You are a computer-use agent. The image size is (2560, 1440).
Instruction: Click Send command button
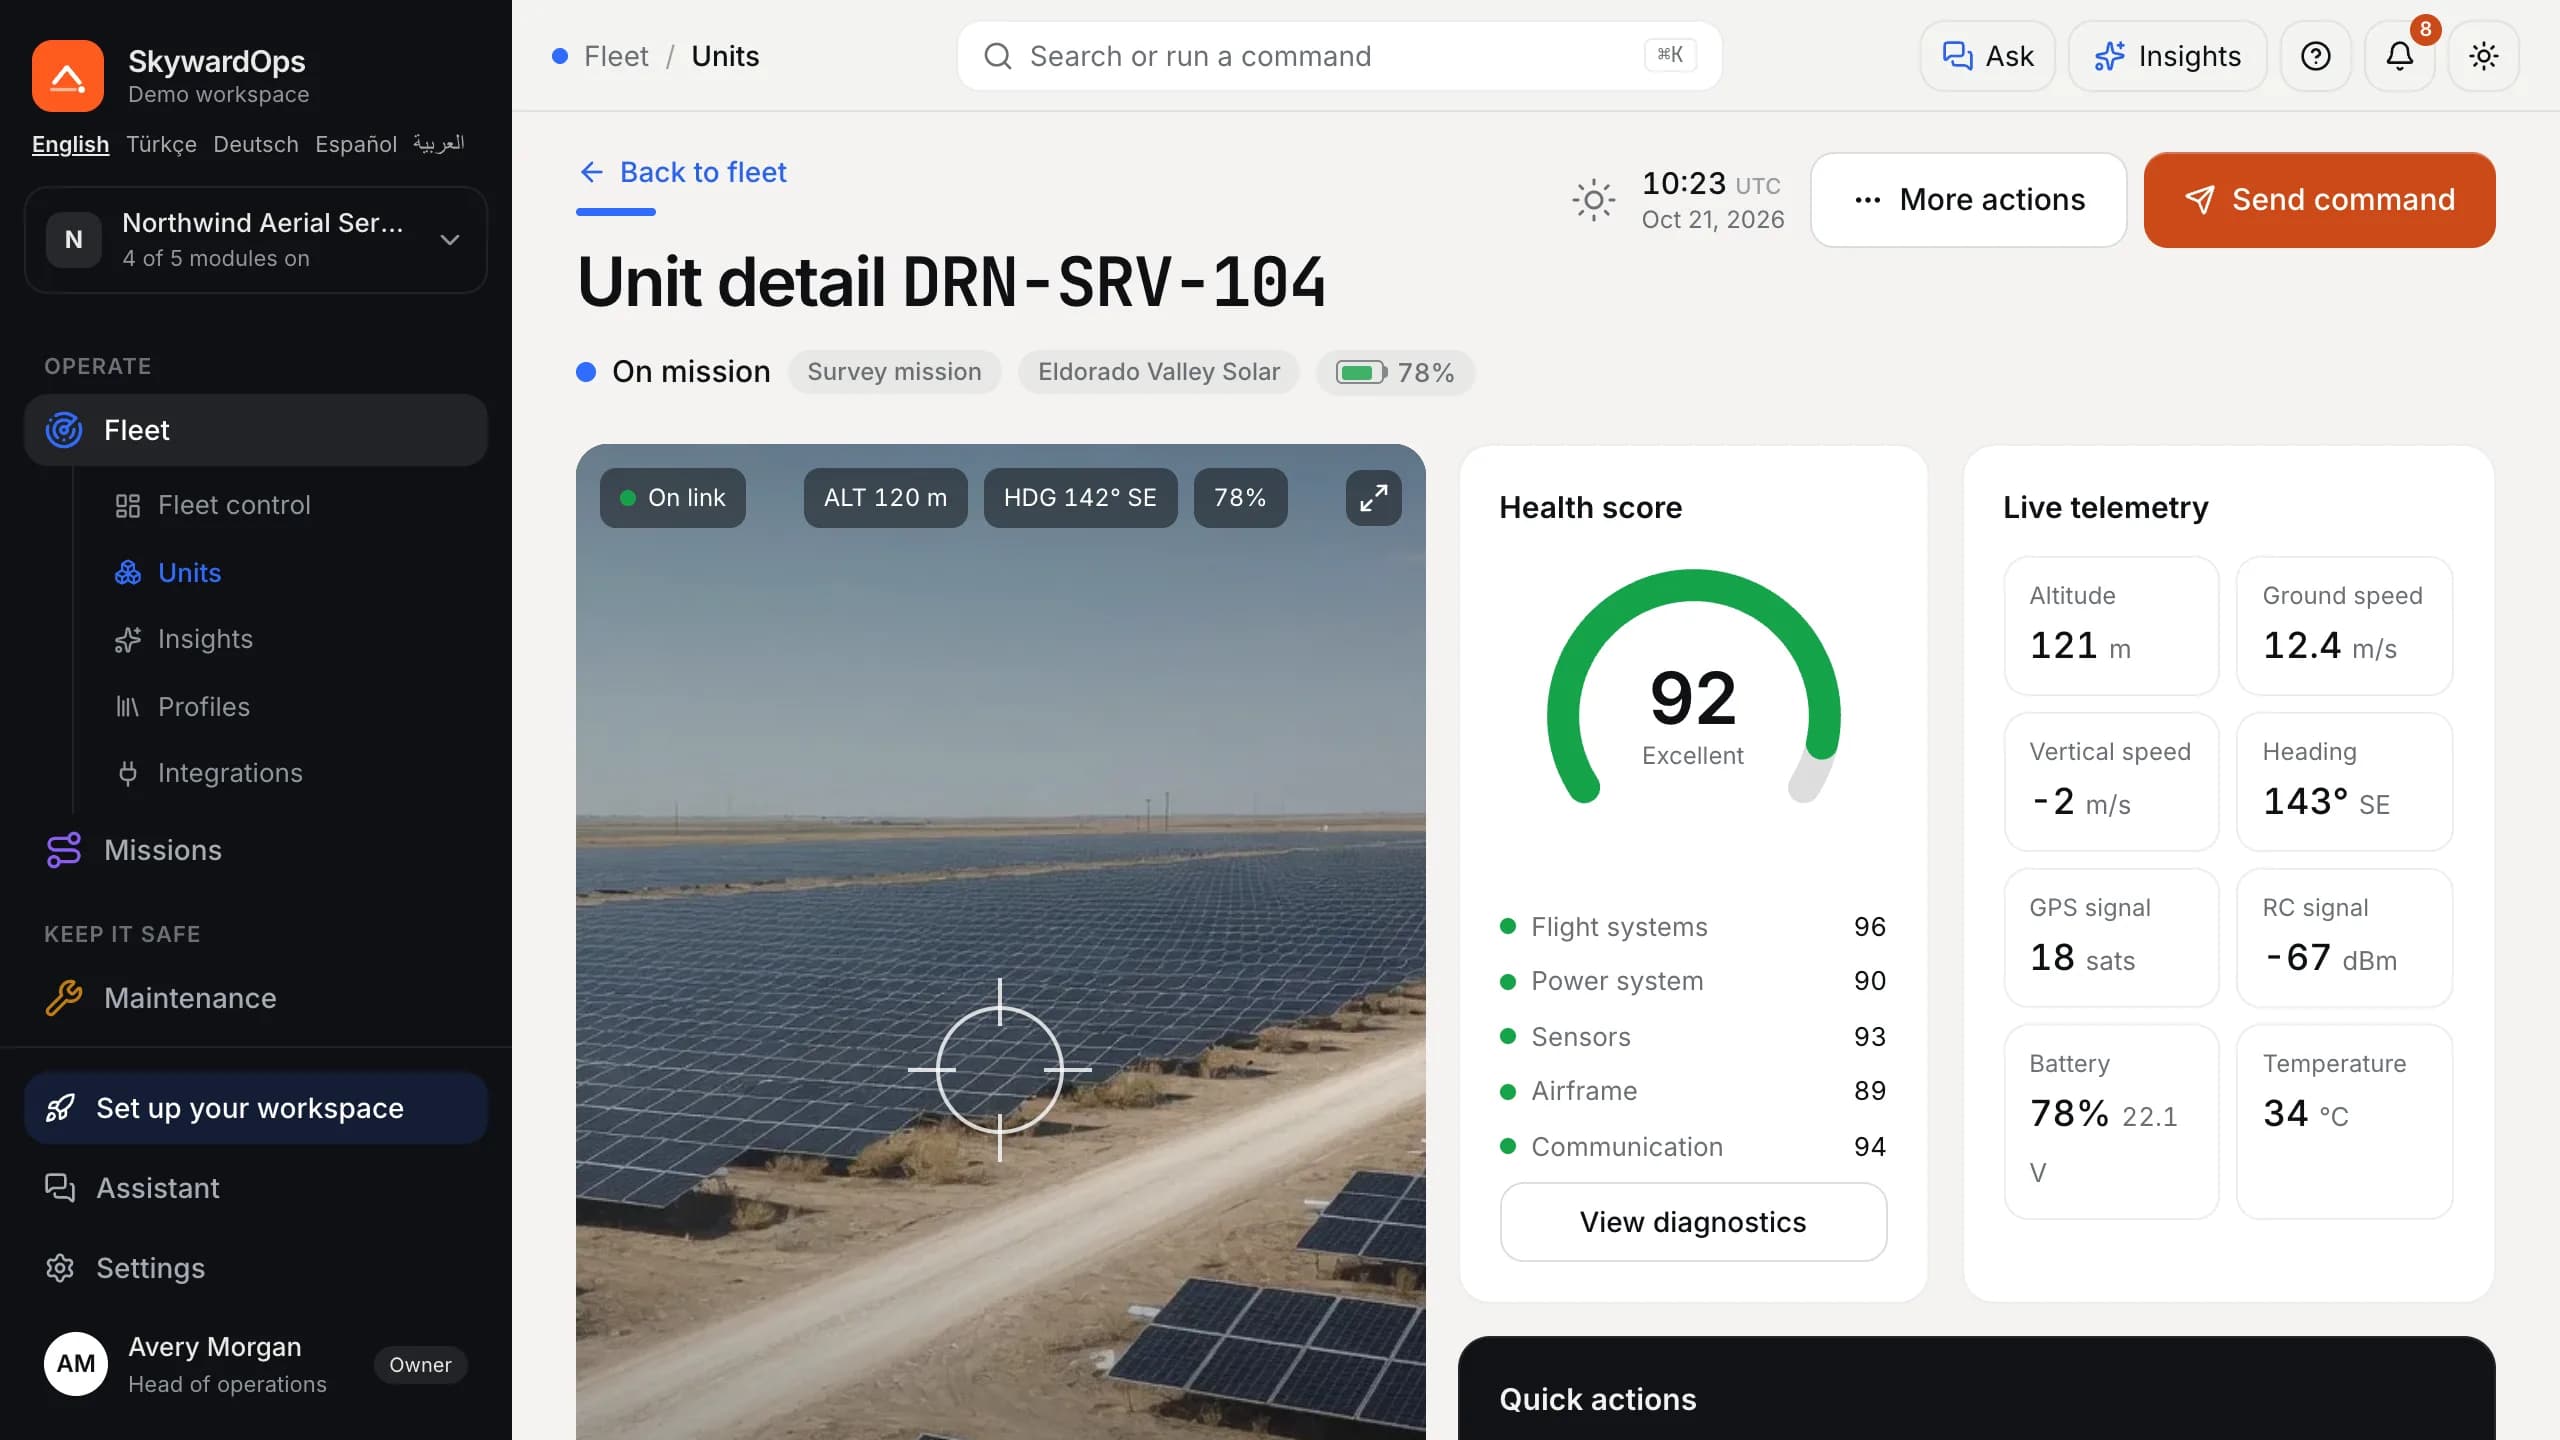pos(2320,200)
